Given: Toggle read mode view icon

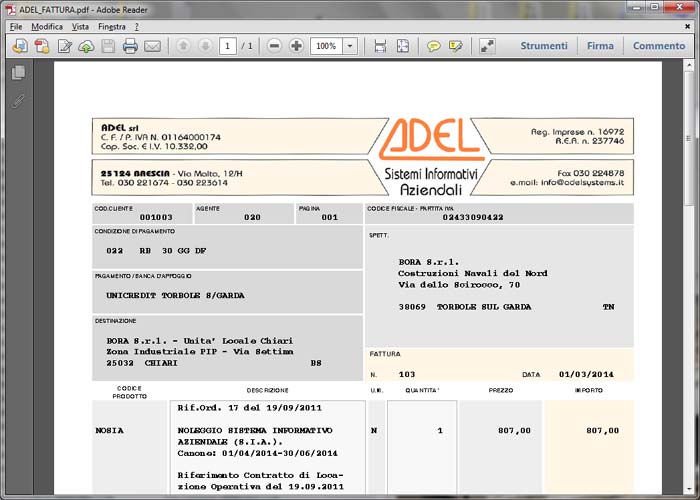Looking at the screenshot, I should 487,46.
